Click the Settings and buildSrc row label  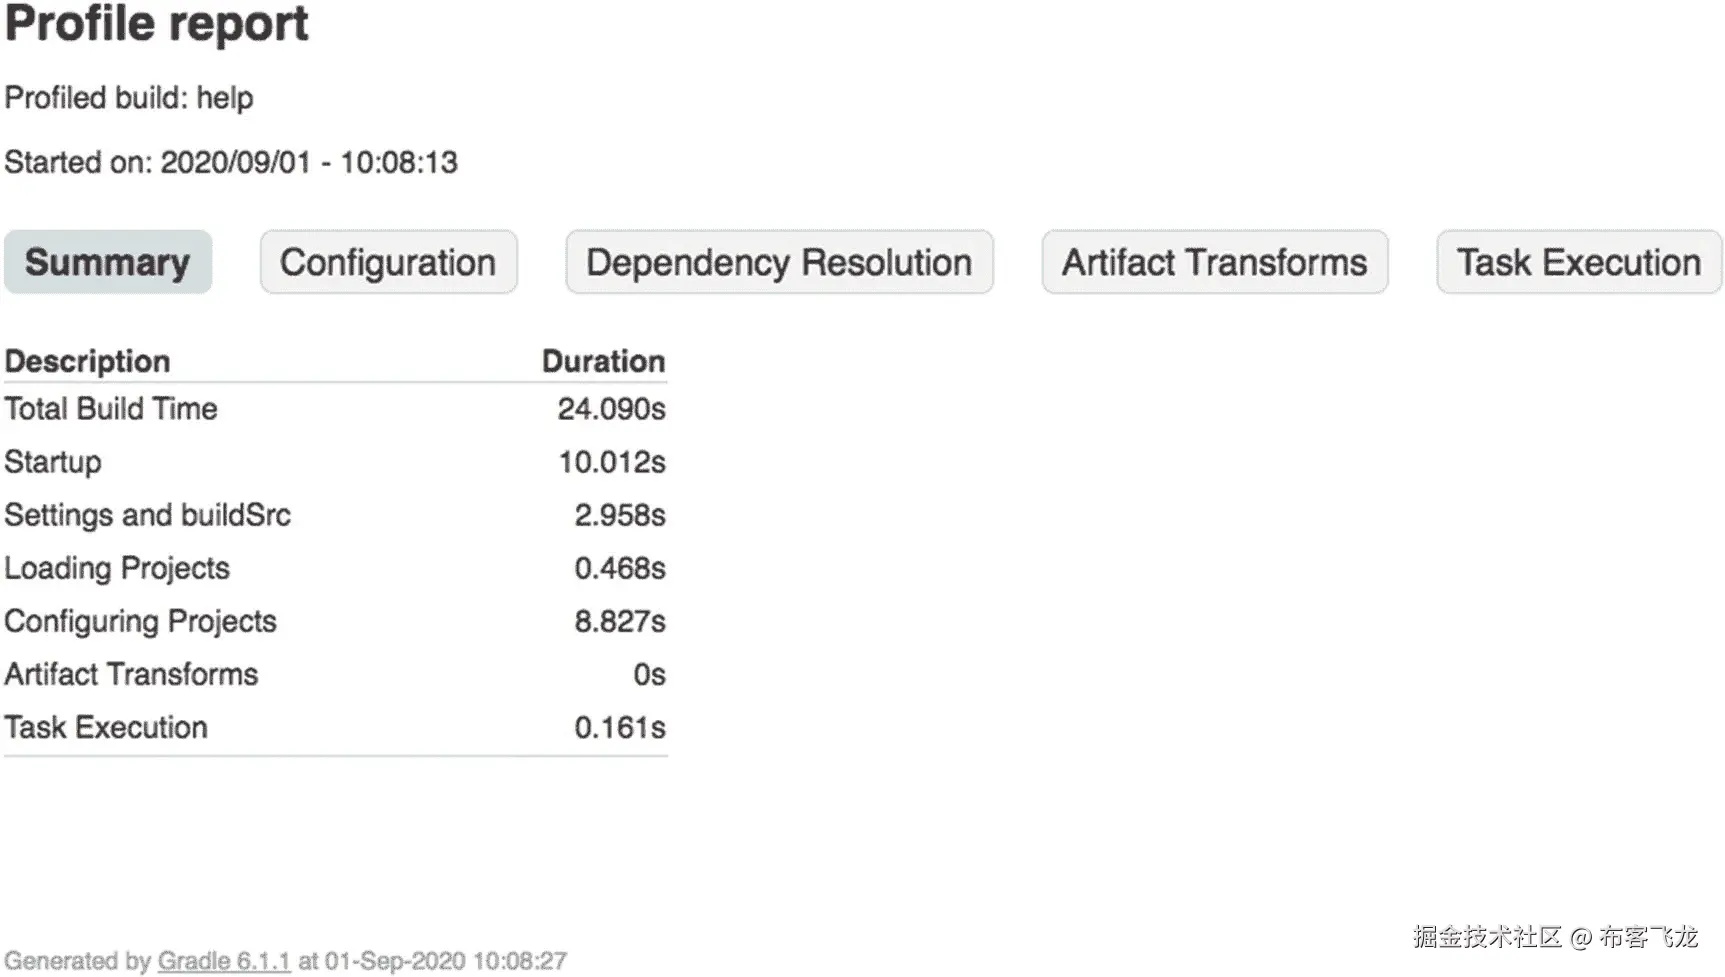[x=148, y=515]
